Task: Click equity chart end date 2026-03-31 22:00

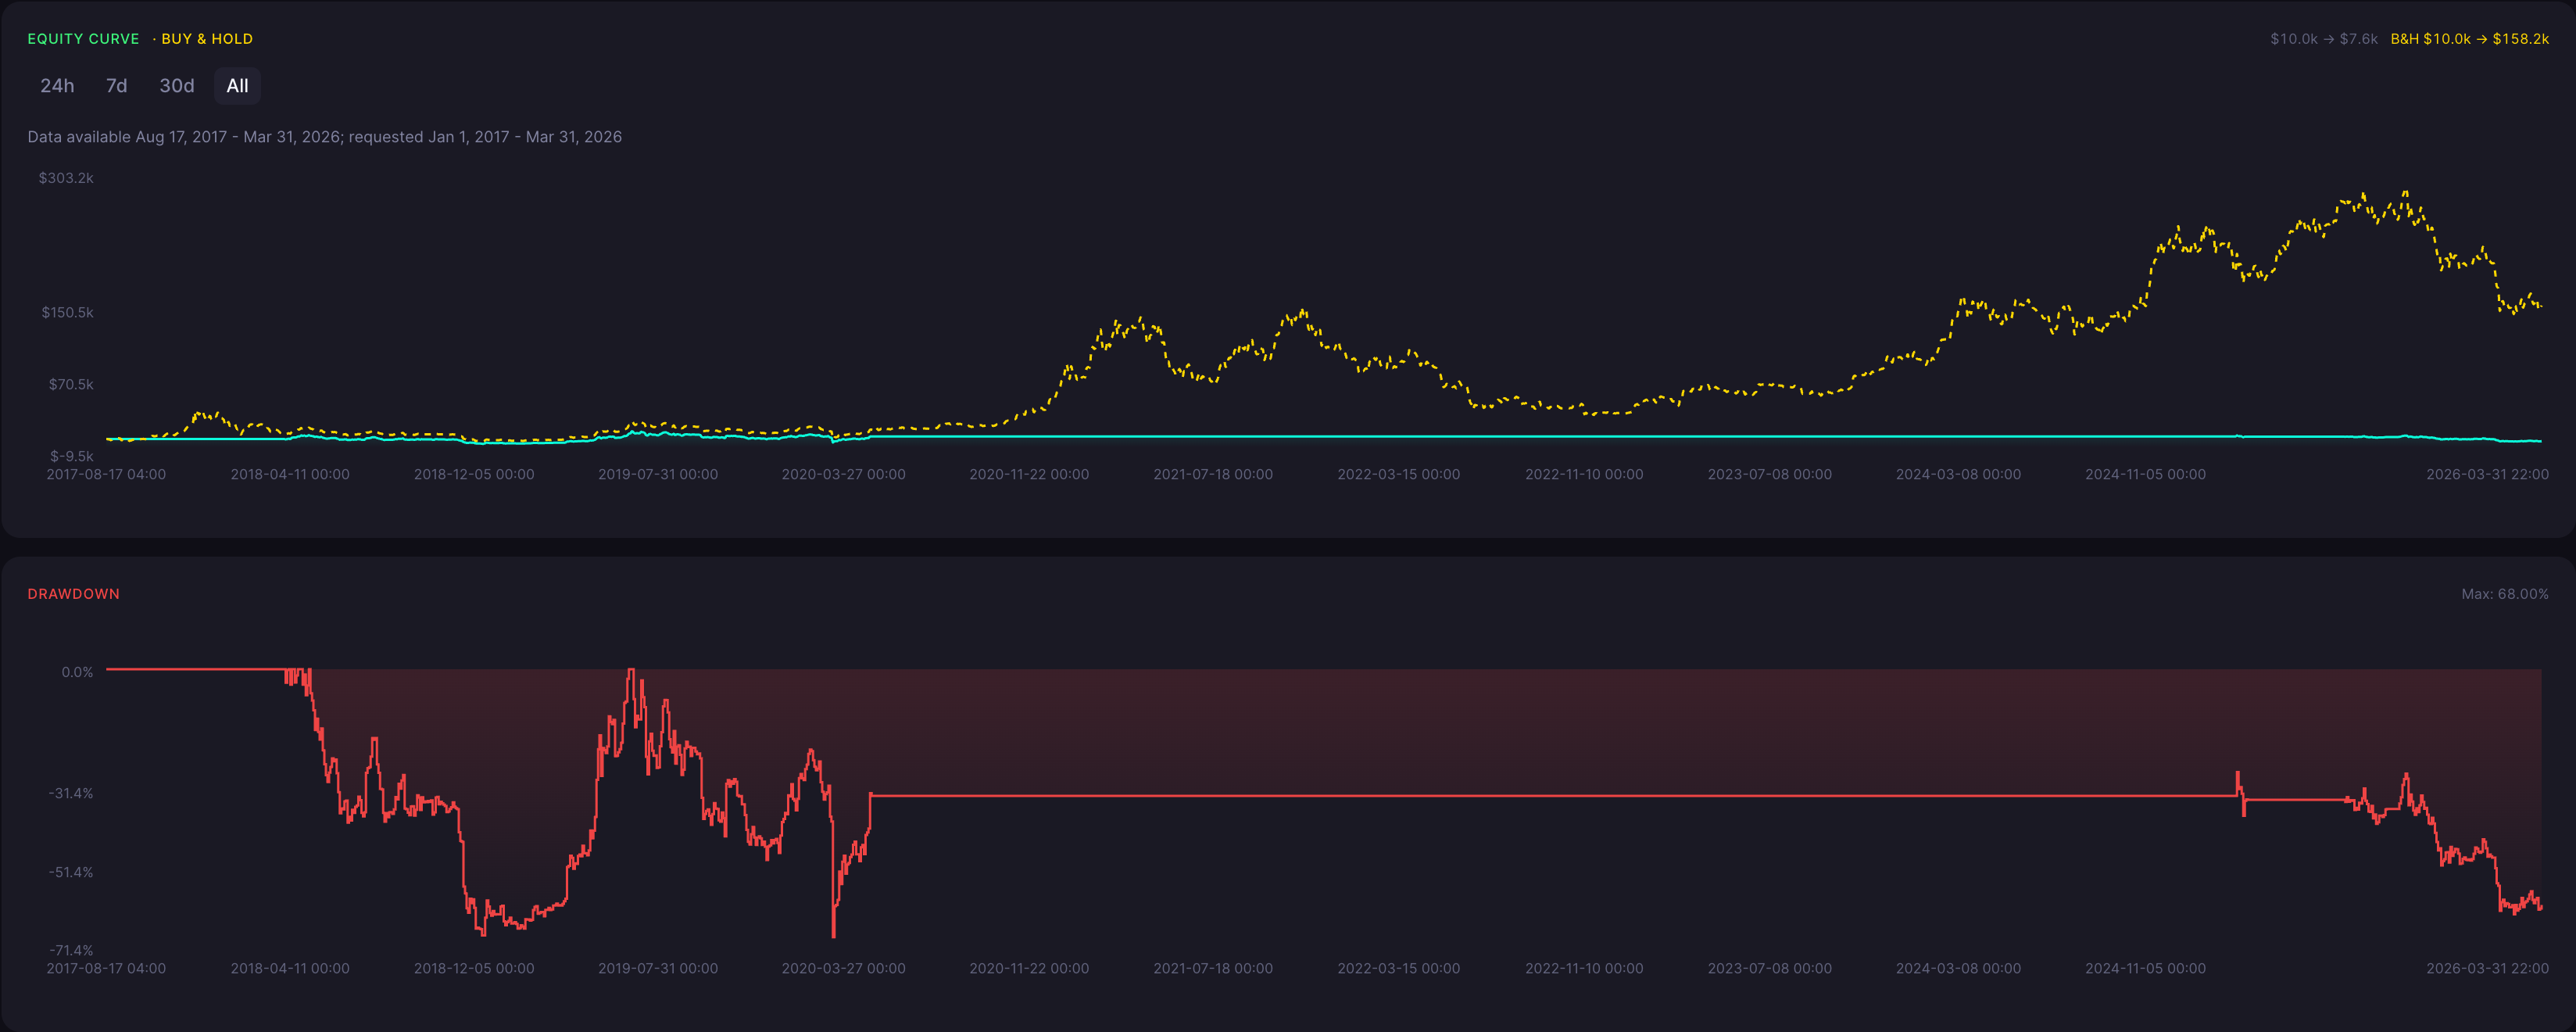Action: 2487,474
